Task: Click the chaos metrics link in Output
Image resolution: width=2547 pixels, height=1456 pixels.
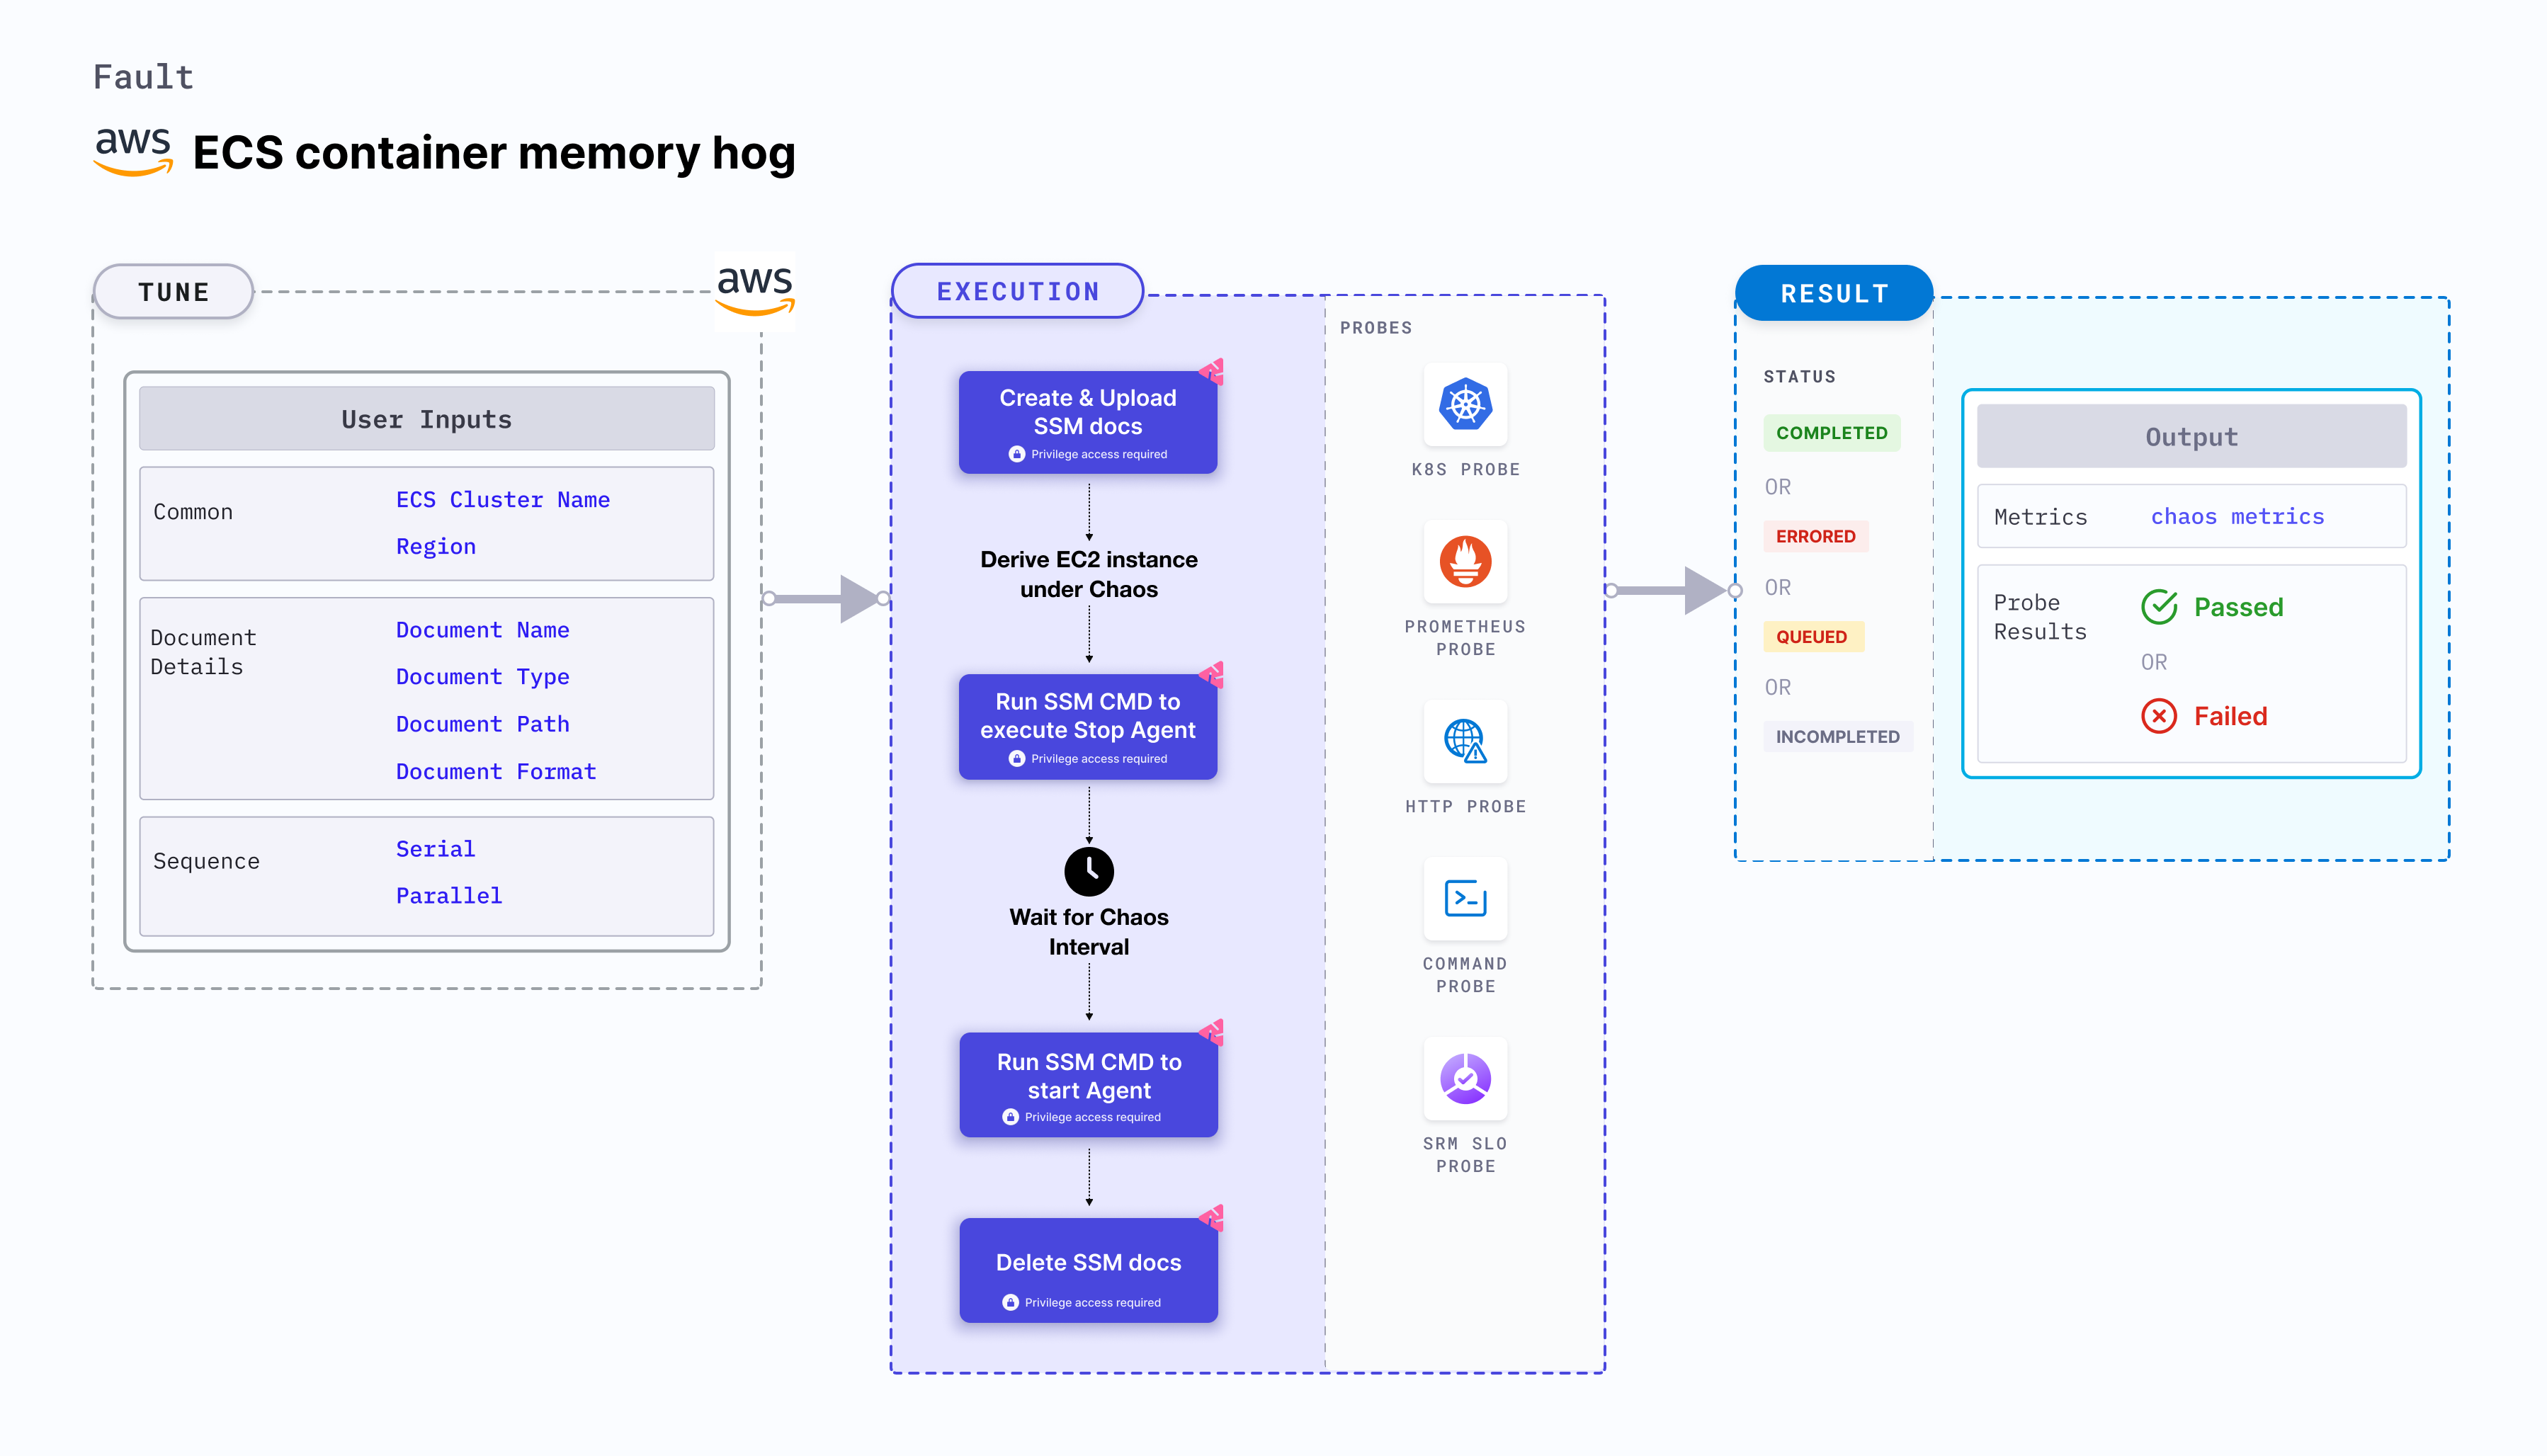Action: tap(2239, 516)
